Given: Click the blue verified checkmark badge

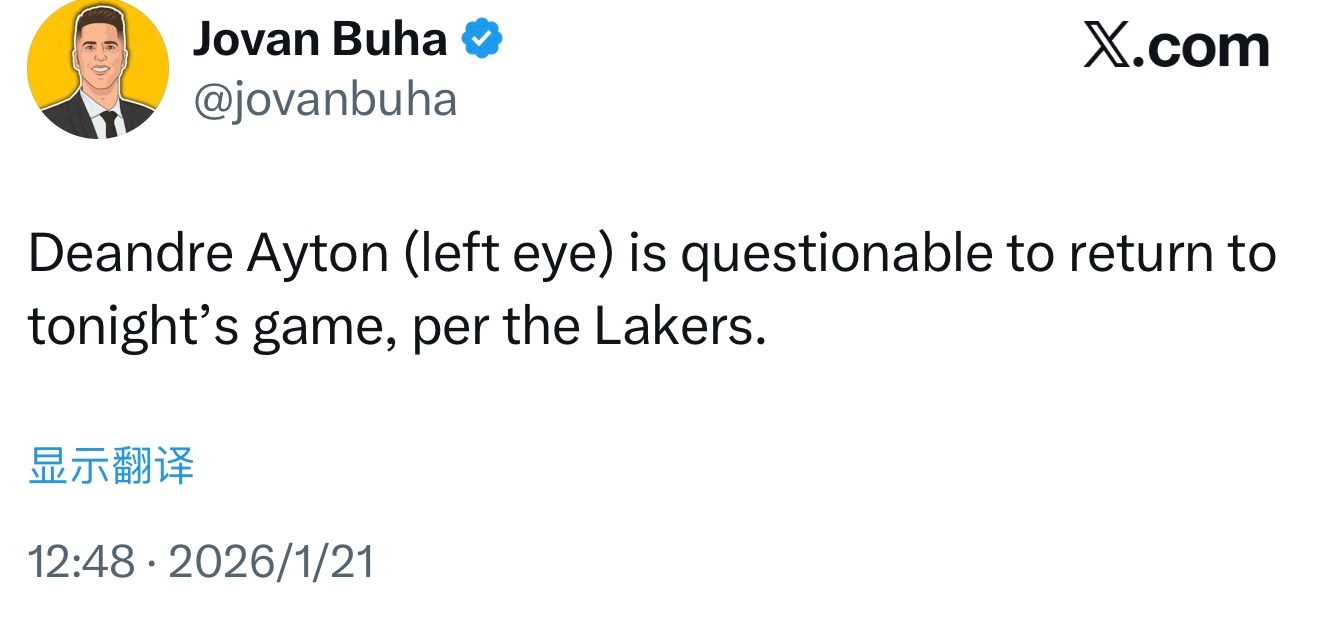Looking at the screenshot, I should (482, 39).
